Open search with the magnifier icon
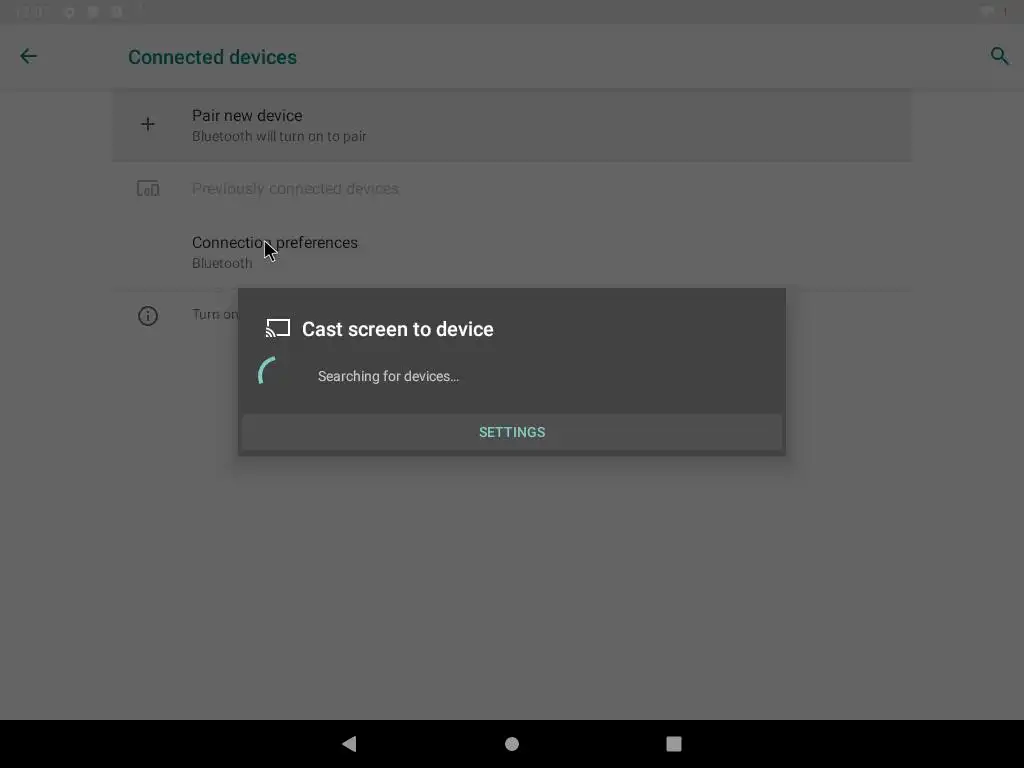The height and width of the screenshot is (768, 1024). pos(999,56)
